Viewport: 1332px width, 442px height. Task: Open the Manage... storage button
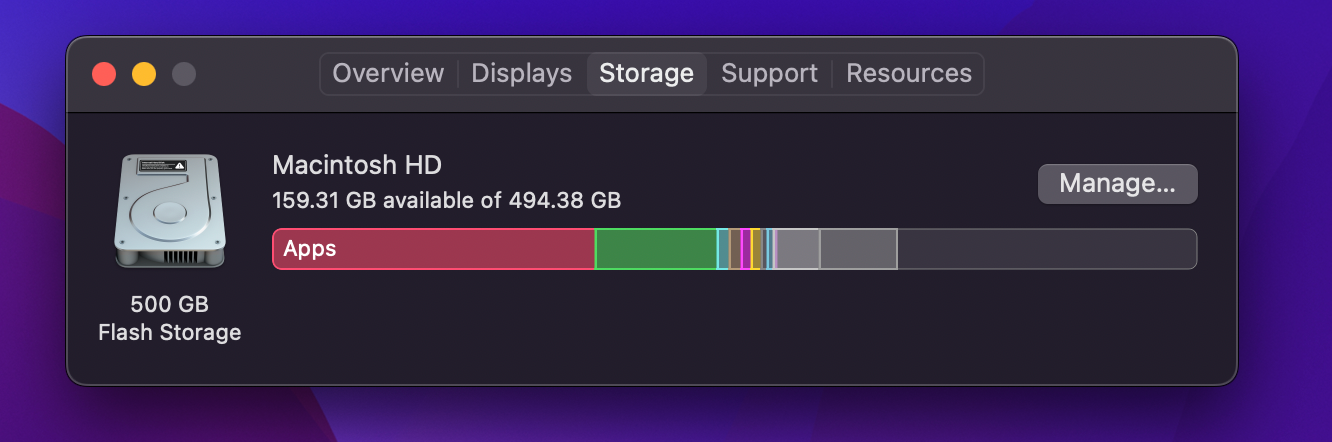[x=1117, y=184]
